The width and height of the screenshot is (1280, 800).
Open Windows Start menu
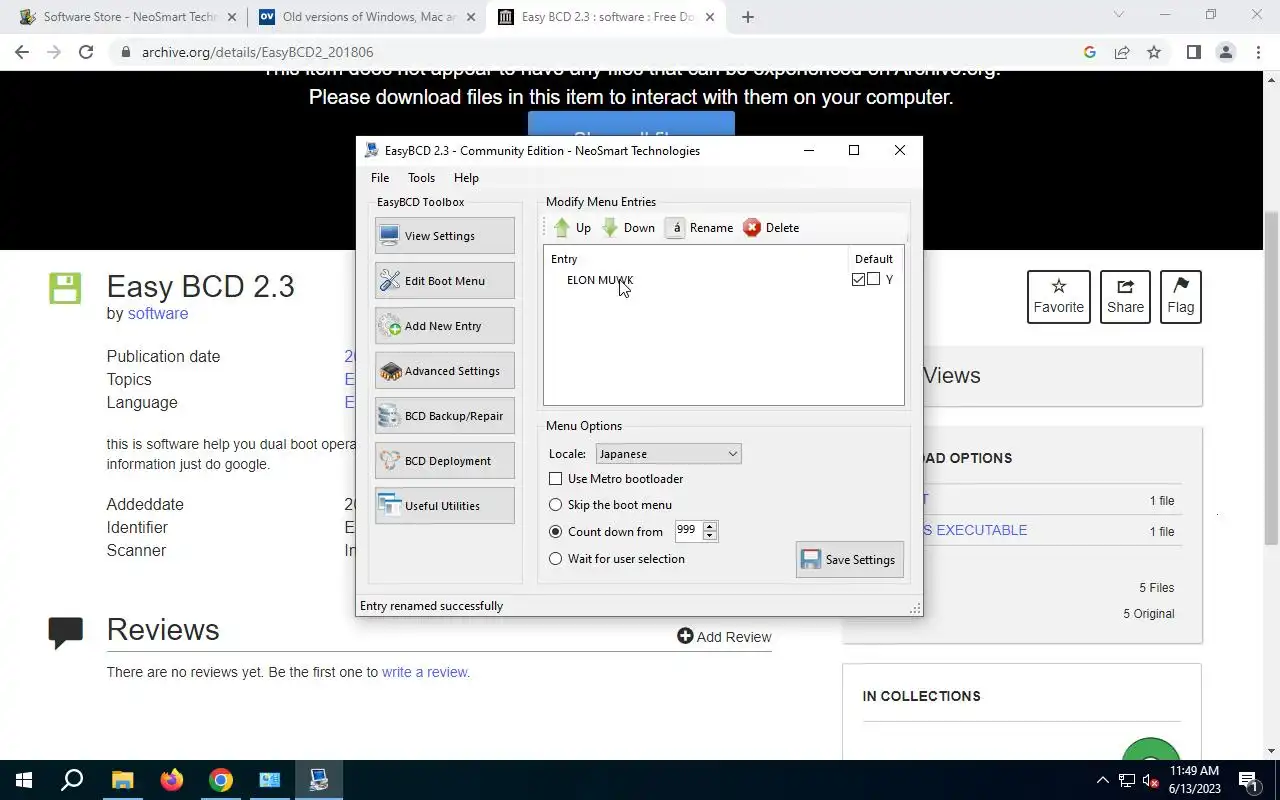point(24,780)
